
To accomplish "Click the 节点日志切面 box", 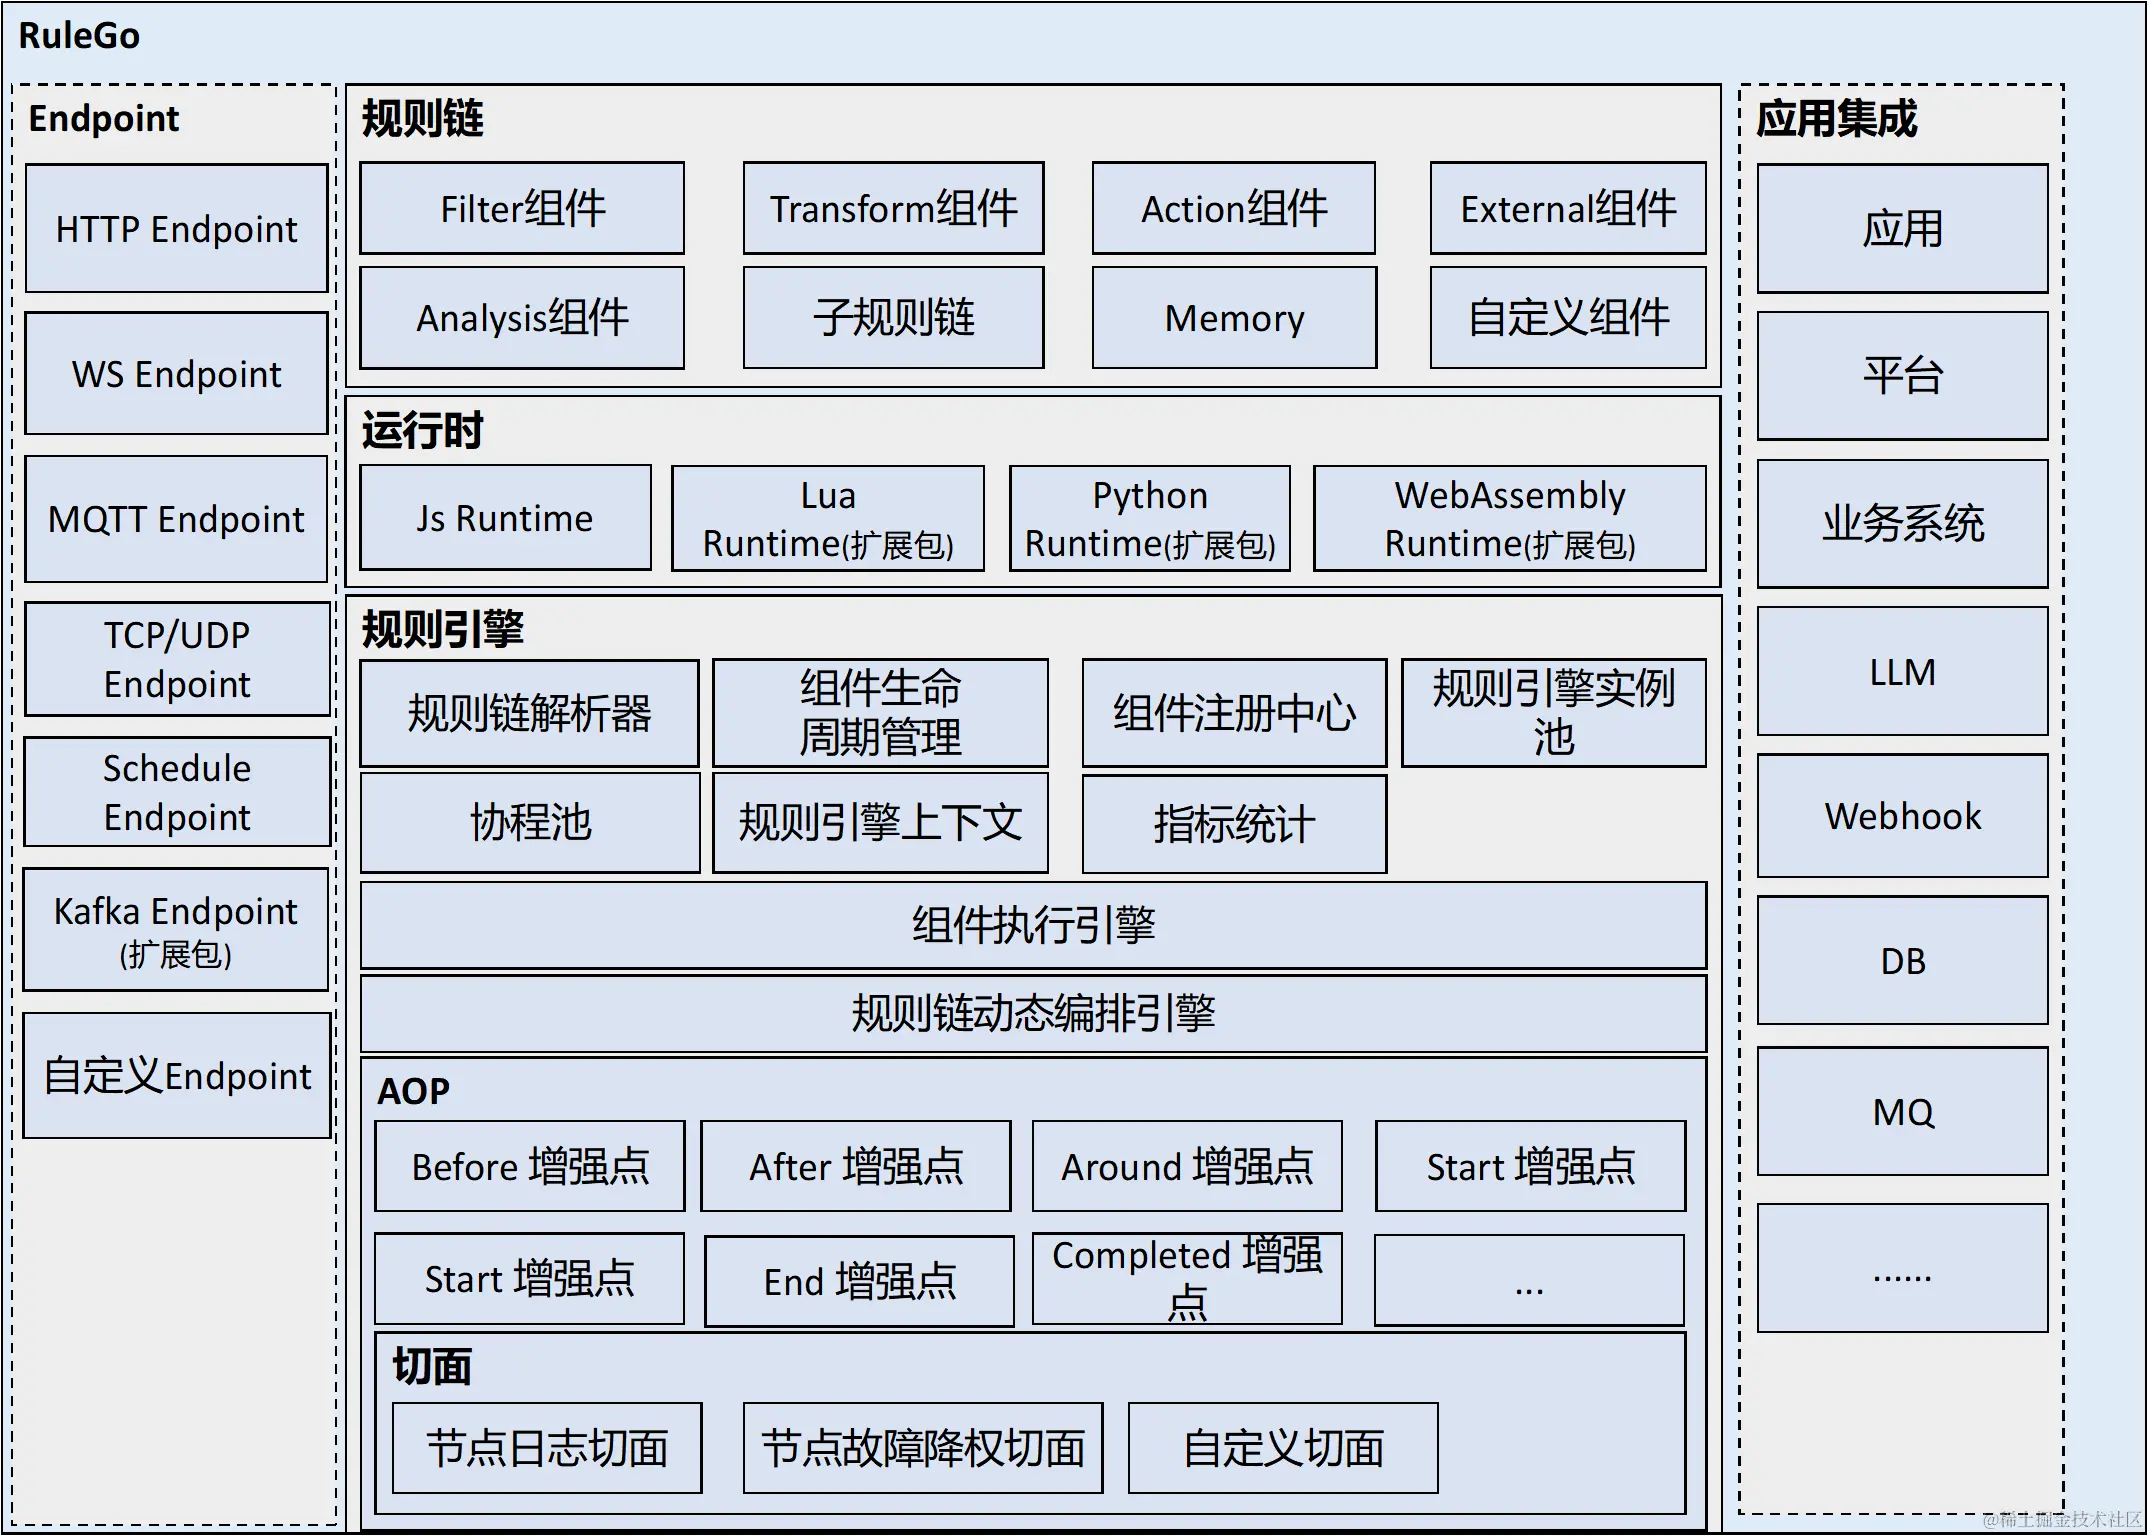I will pos(547,1448).
